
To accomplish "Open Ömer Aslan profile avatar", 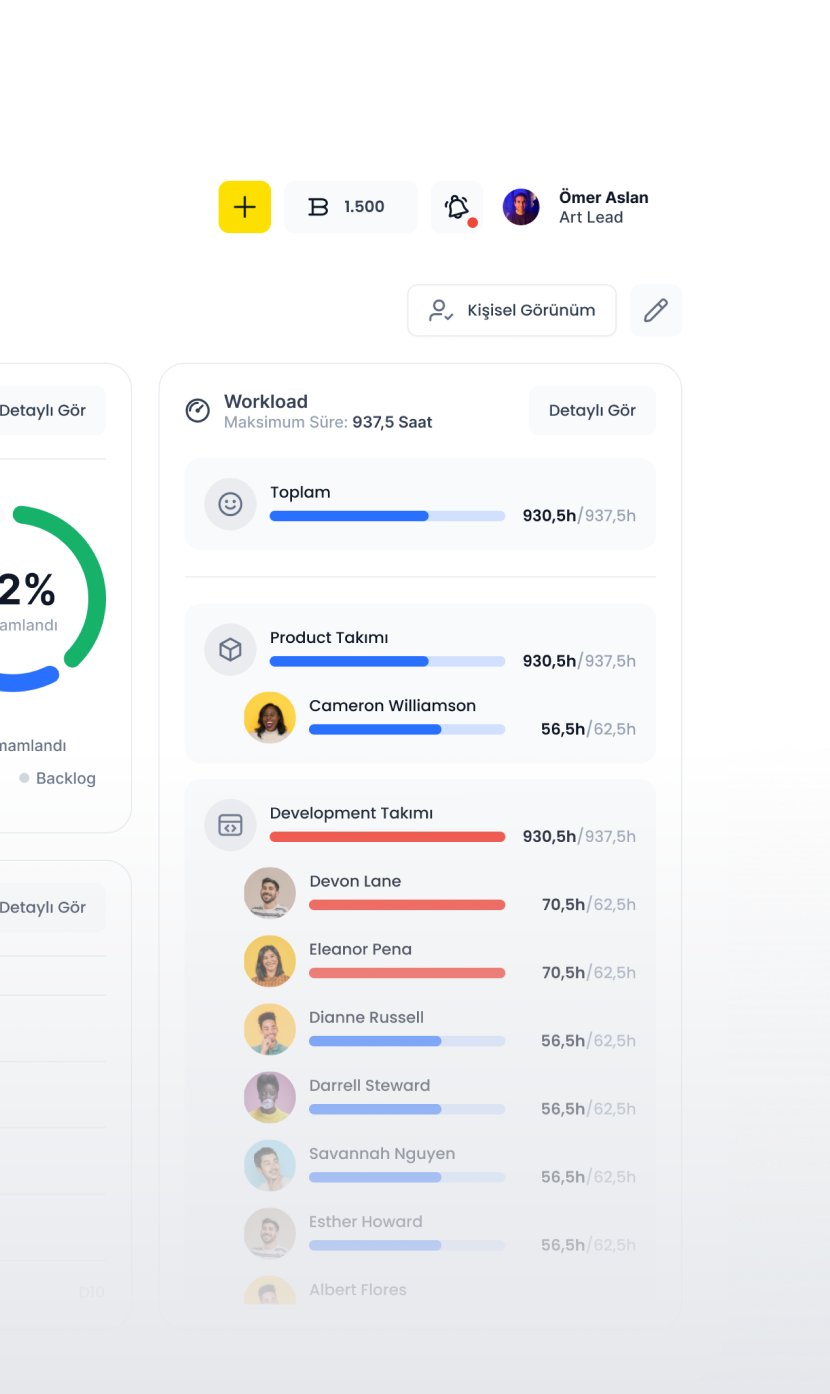I will pos(521,207).
